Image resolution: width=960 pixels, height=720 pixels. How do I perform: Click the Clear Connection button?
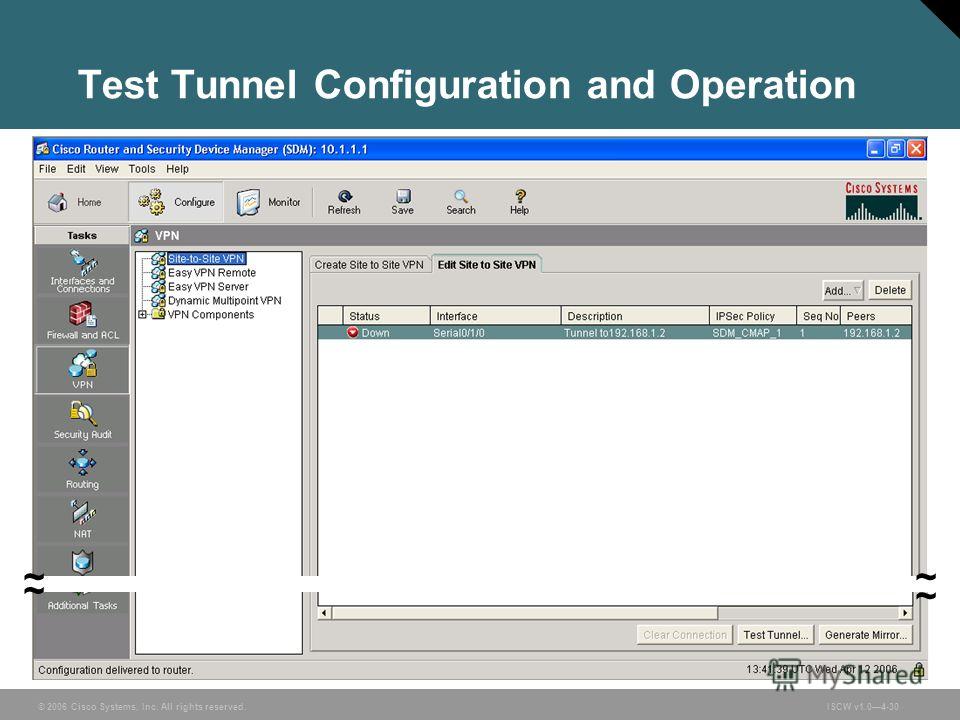tap(684, 635)
